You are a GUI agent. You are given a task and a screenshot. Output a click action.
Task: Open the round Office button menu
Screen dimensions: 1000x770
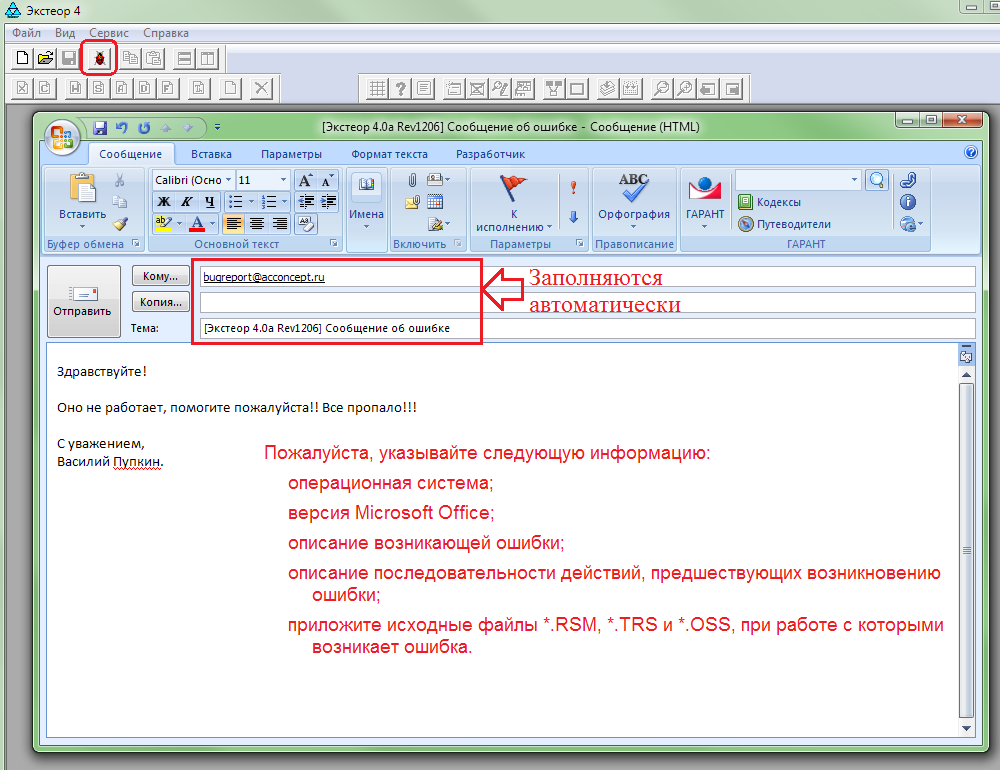pos(62,137)
